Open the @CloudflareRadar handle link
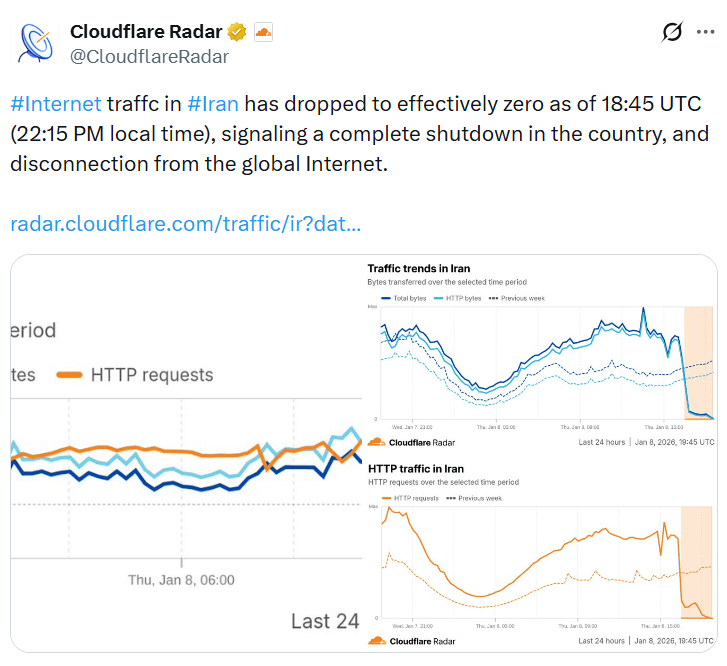The image size is (727, 666). tap(149, 56)
